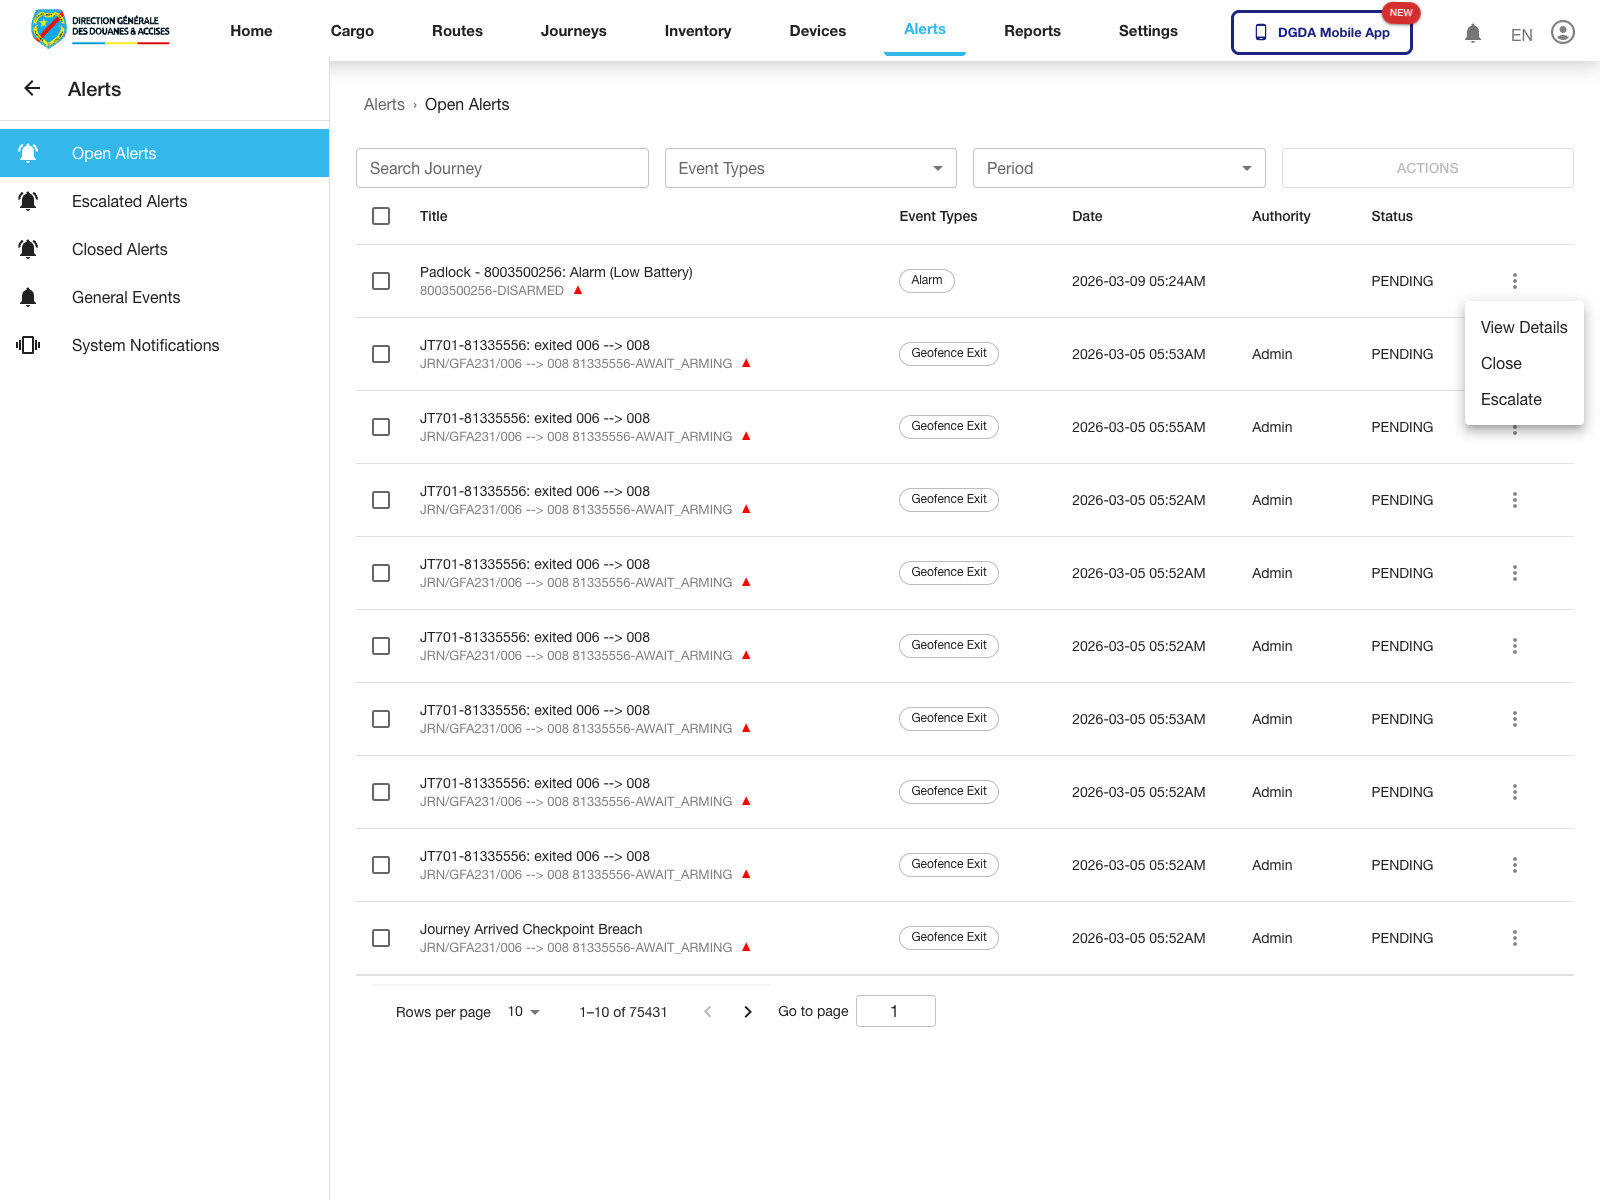Viewport: 1600px width, 1200px height.
Task: Open the Event Types dropdown
Action: tap(810, 167)
